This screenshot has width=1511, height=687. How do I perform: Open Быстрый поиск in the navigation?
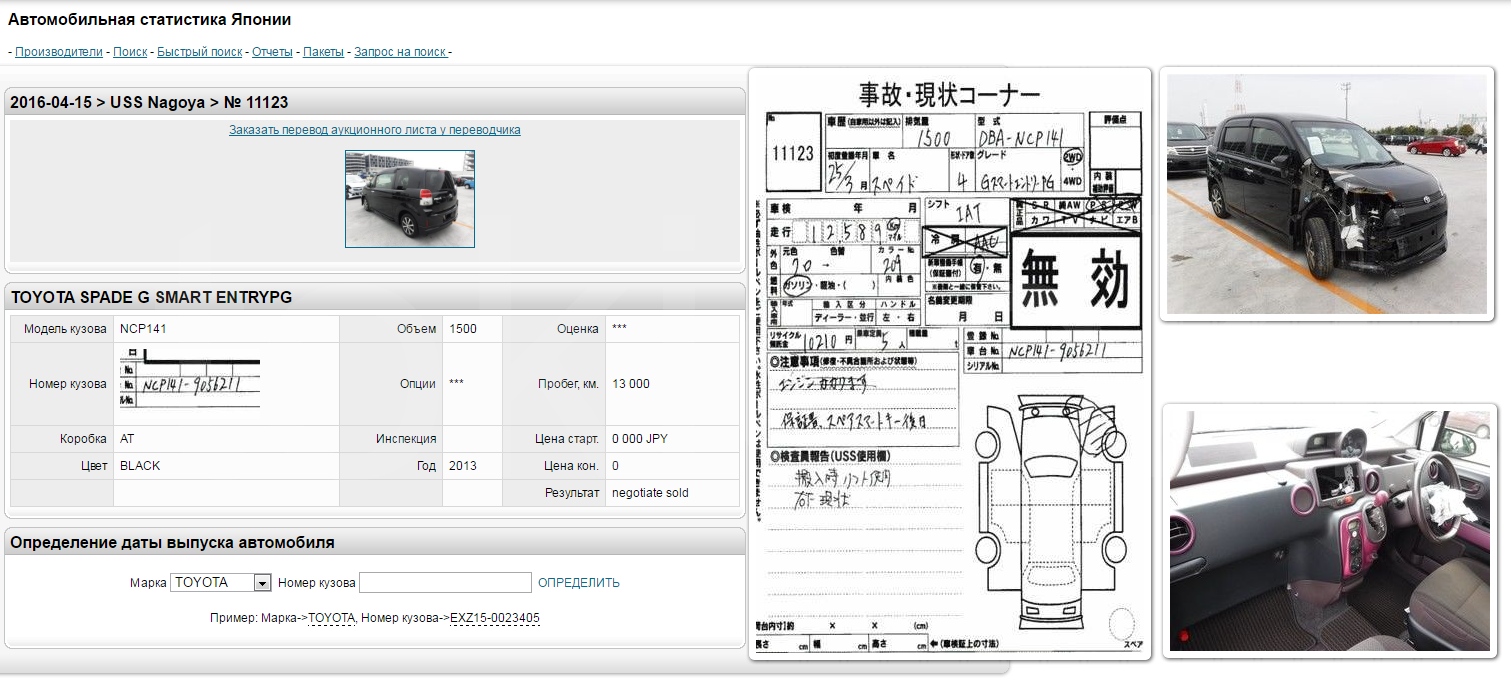[x=200, y=52]
